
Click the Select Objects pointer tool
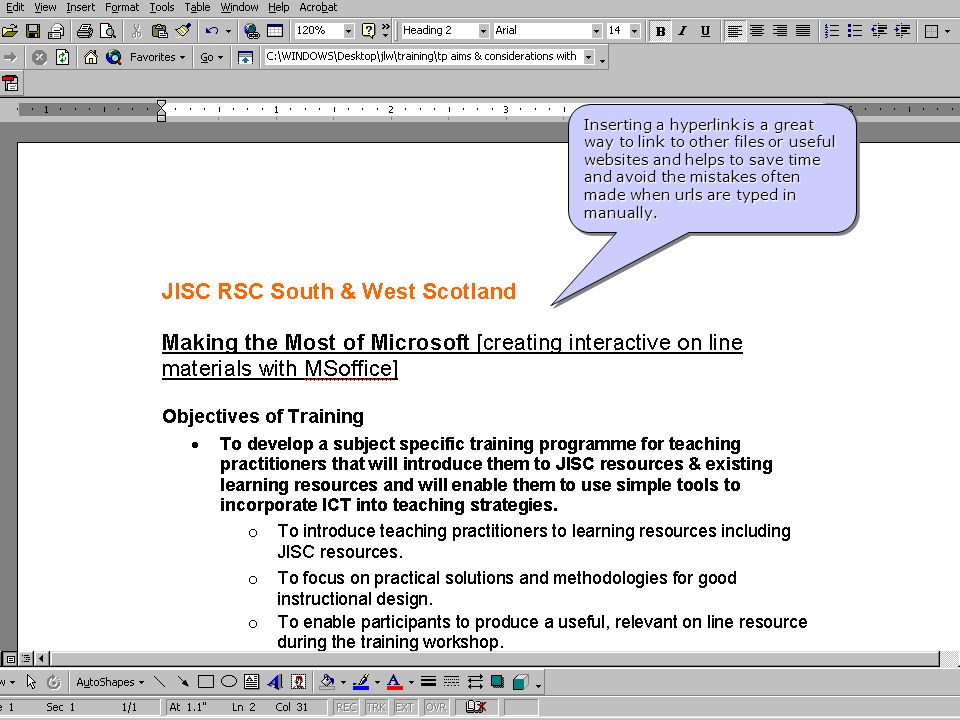tap(31, 681)
